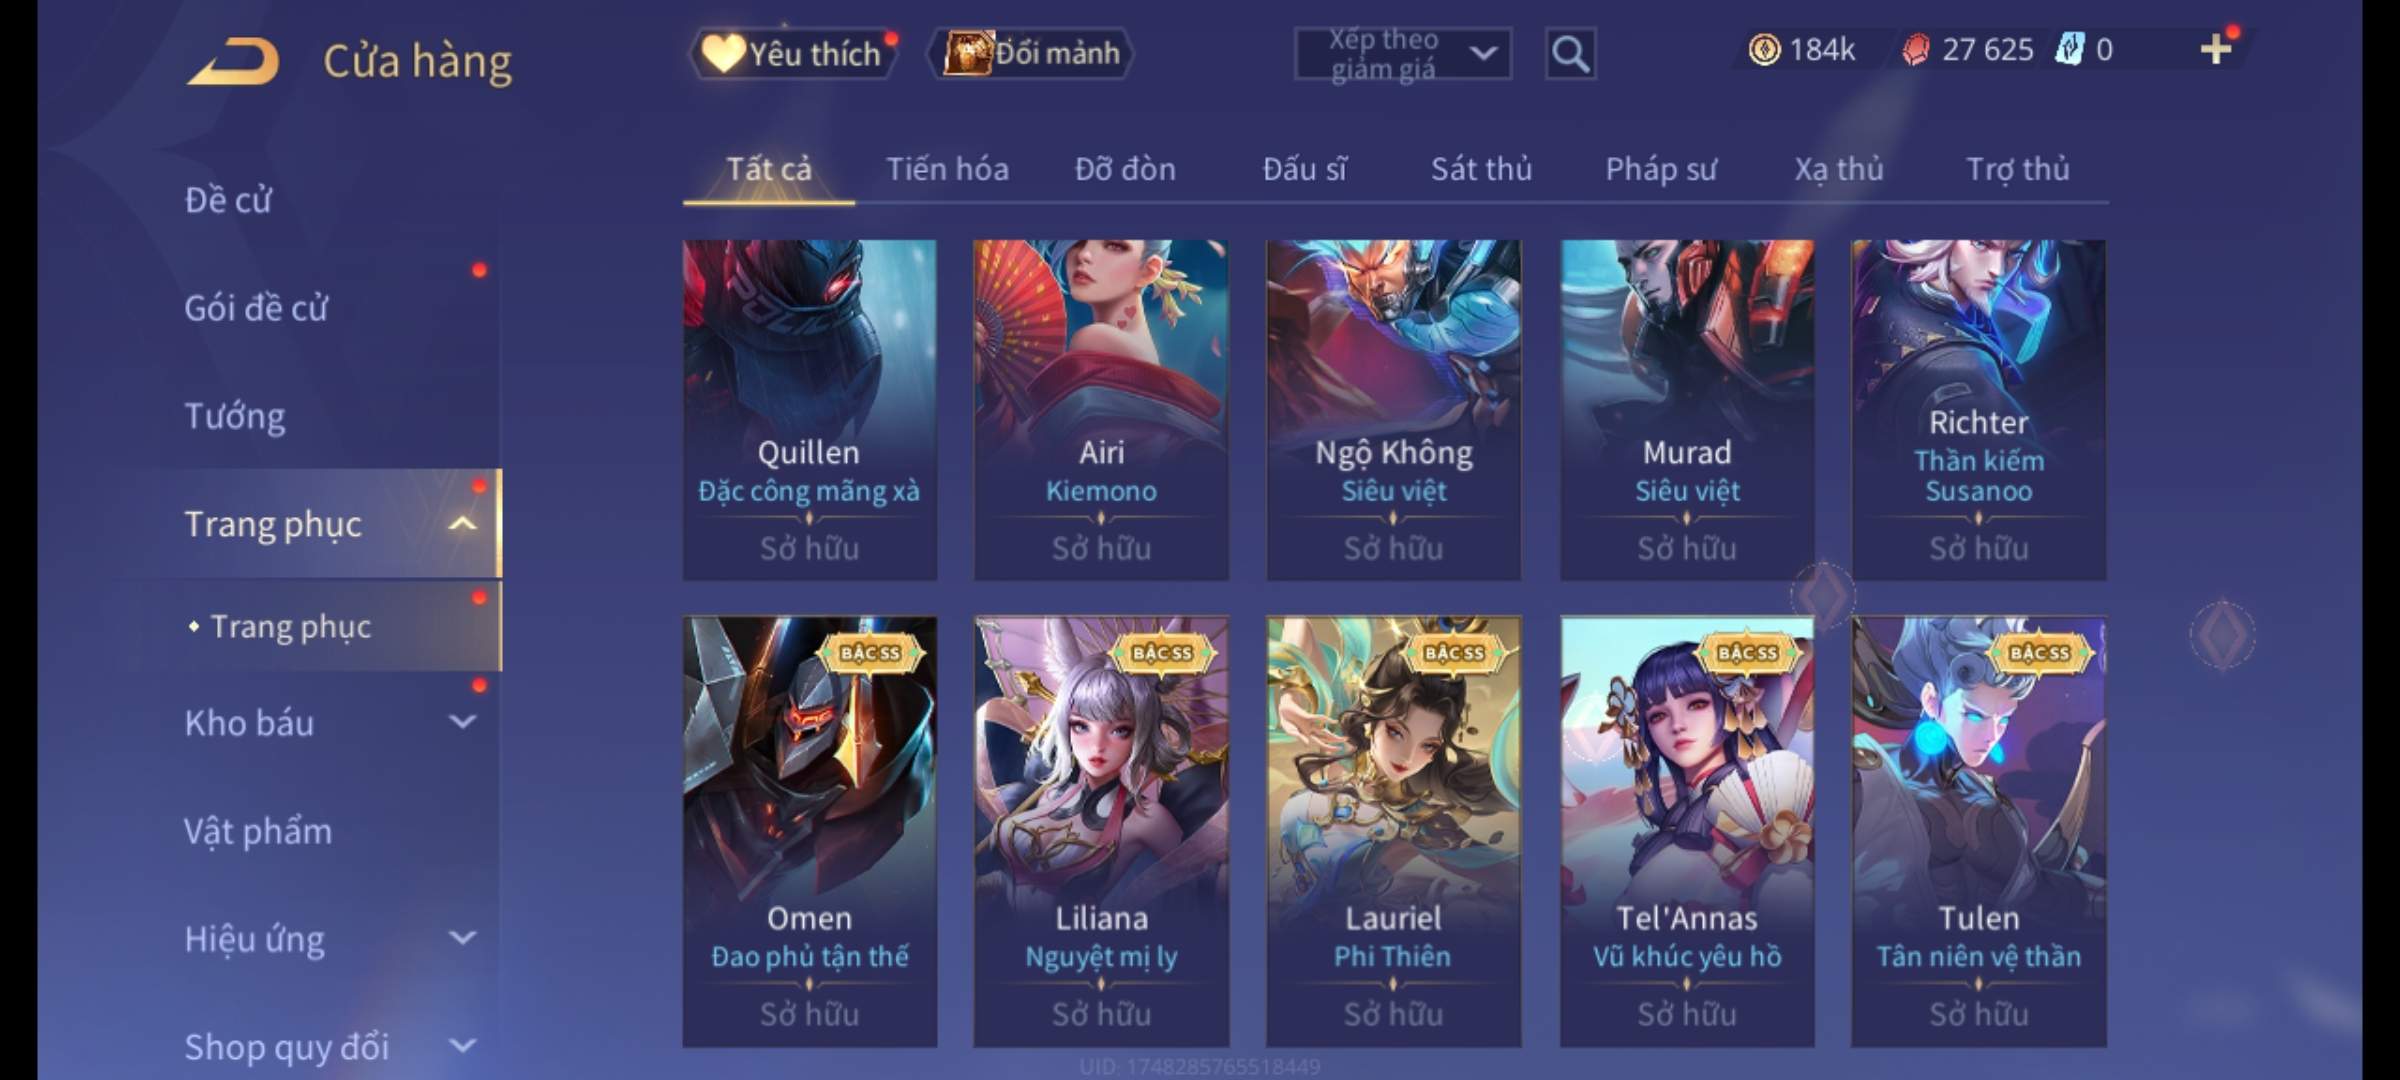Open Yêu thích heart favorites
Image resolution: width=2400 pixels, height=1080 pixels.
(x=792, y=53)
